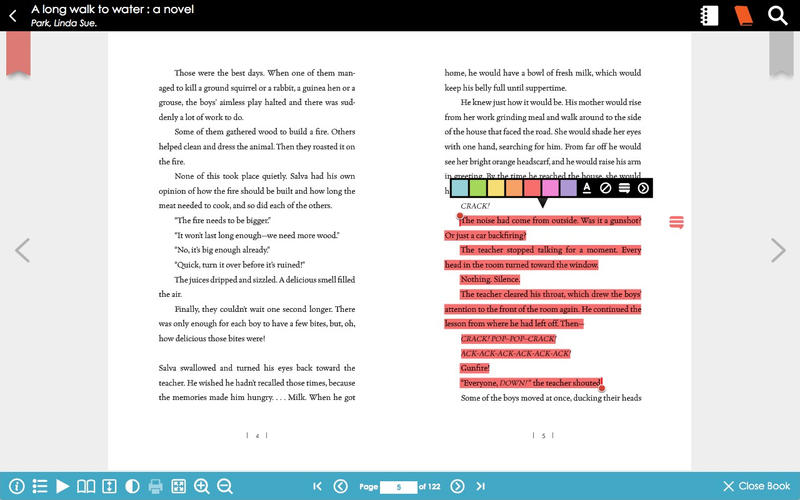
Task: Toggle contrast mode half-circle icon
Action: coord(132,486)
